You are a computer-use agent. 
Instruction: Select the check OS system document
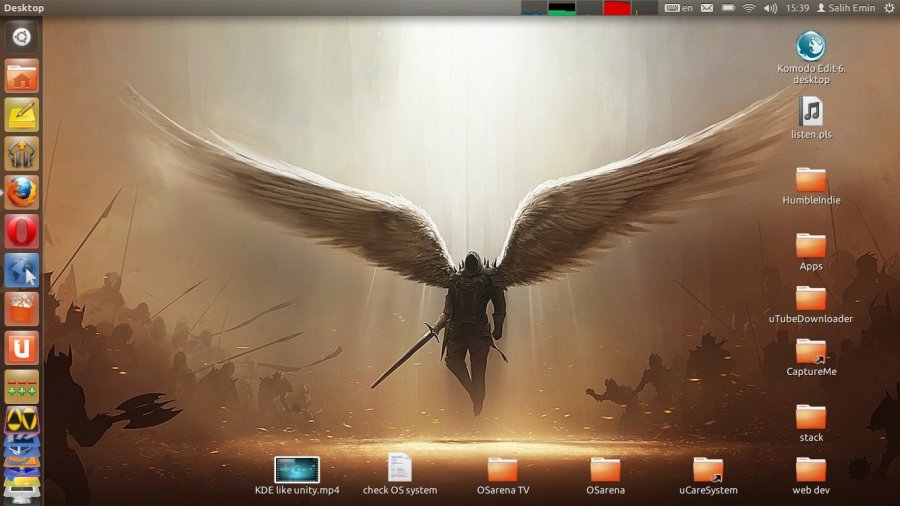click(x=399, y=474)
